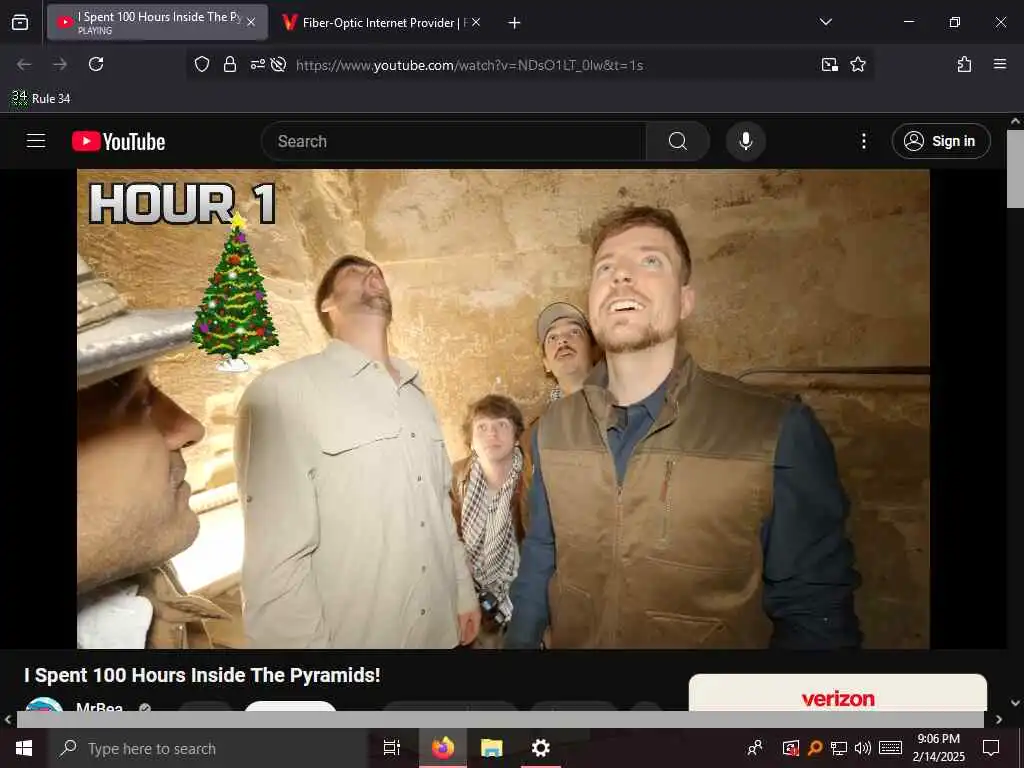Open the Verizon advertisement card

click(838, 694)
